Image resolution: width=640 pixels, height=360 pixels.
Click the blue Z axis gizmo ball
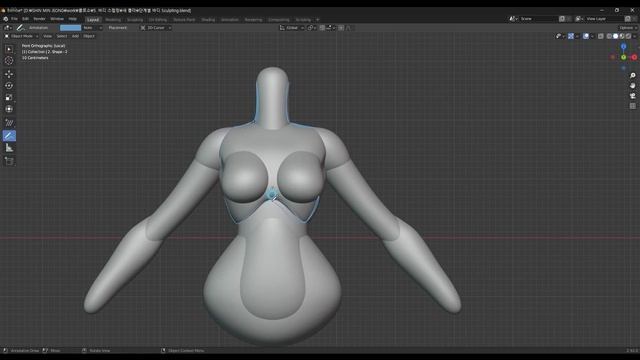(x=623, y=47)
